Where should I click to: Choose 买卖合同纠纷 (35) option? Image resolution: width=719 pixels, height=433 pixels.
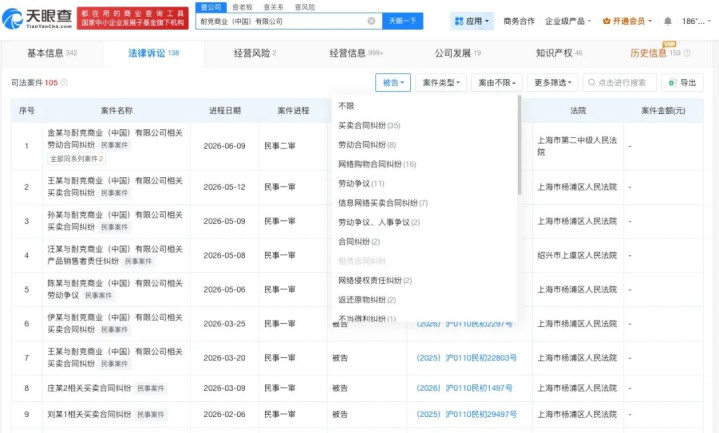[369, 125]
